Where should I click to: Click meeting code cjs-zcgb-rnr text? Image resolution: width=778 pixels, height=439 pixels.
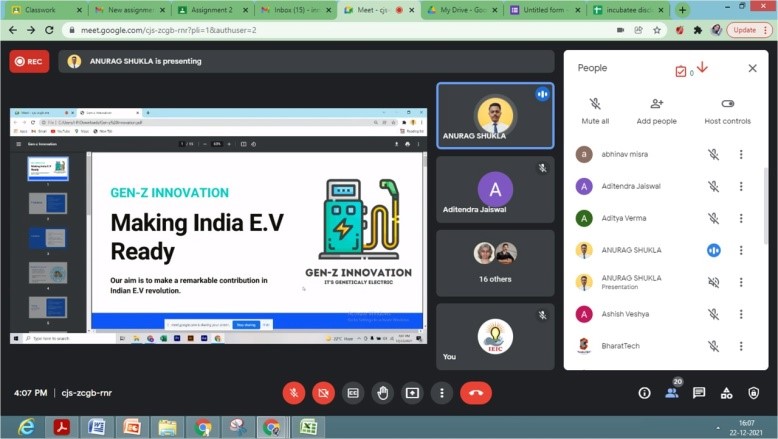pos(87,393)
